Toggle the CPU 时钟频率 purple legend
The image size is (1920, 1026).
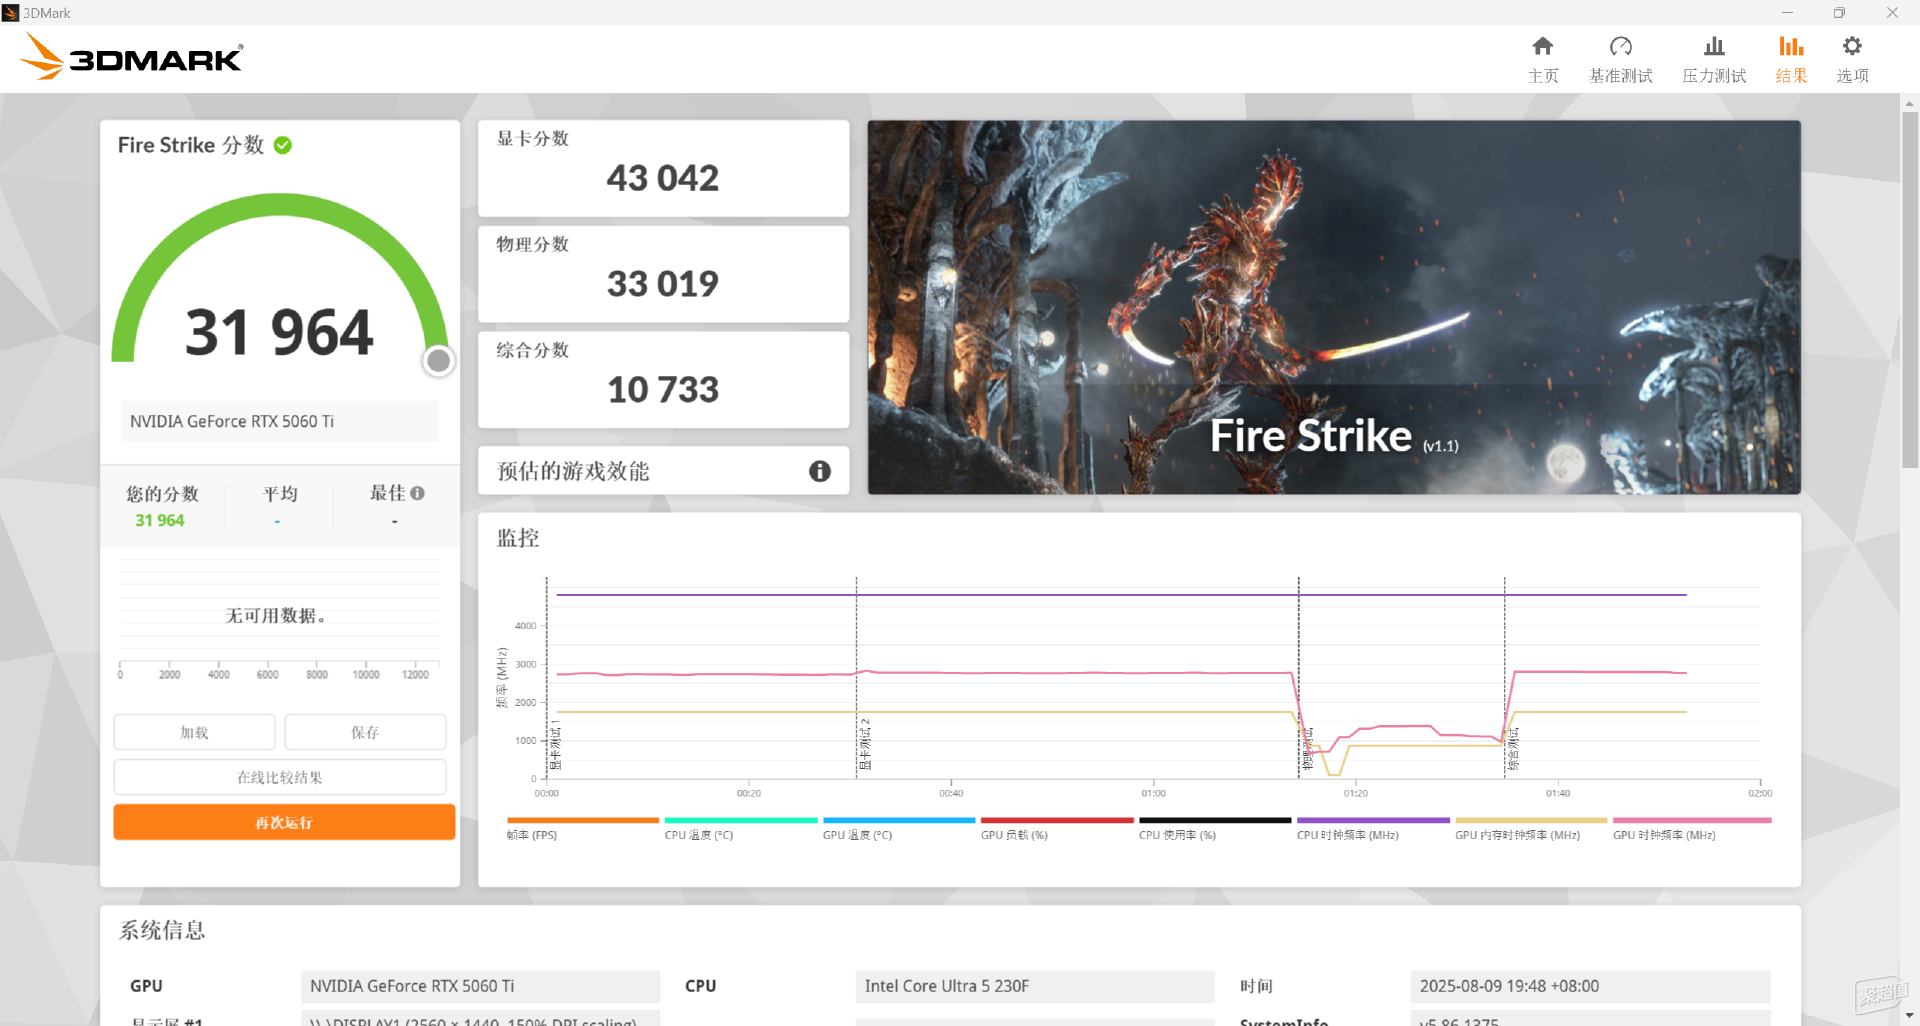pos(1373,828)
